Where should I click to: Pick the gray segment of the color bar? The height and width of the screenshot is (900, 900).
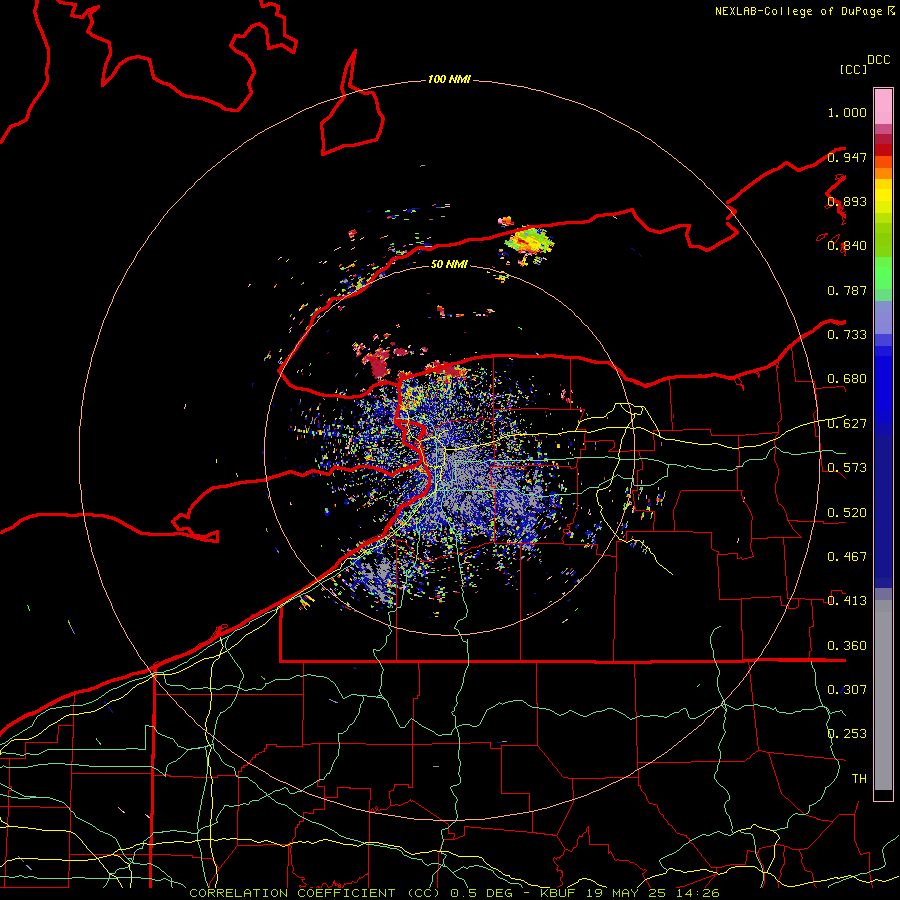tap(883, 695)
